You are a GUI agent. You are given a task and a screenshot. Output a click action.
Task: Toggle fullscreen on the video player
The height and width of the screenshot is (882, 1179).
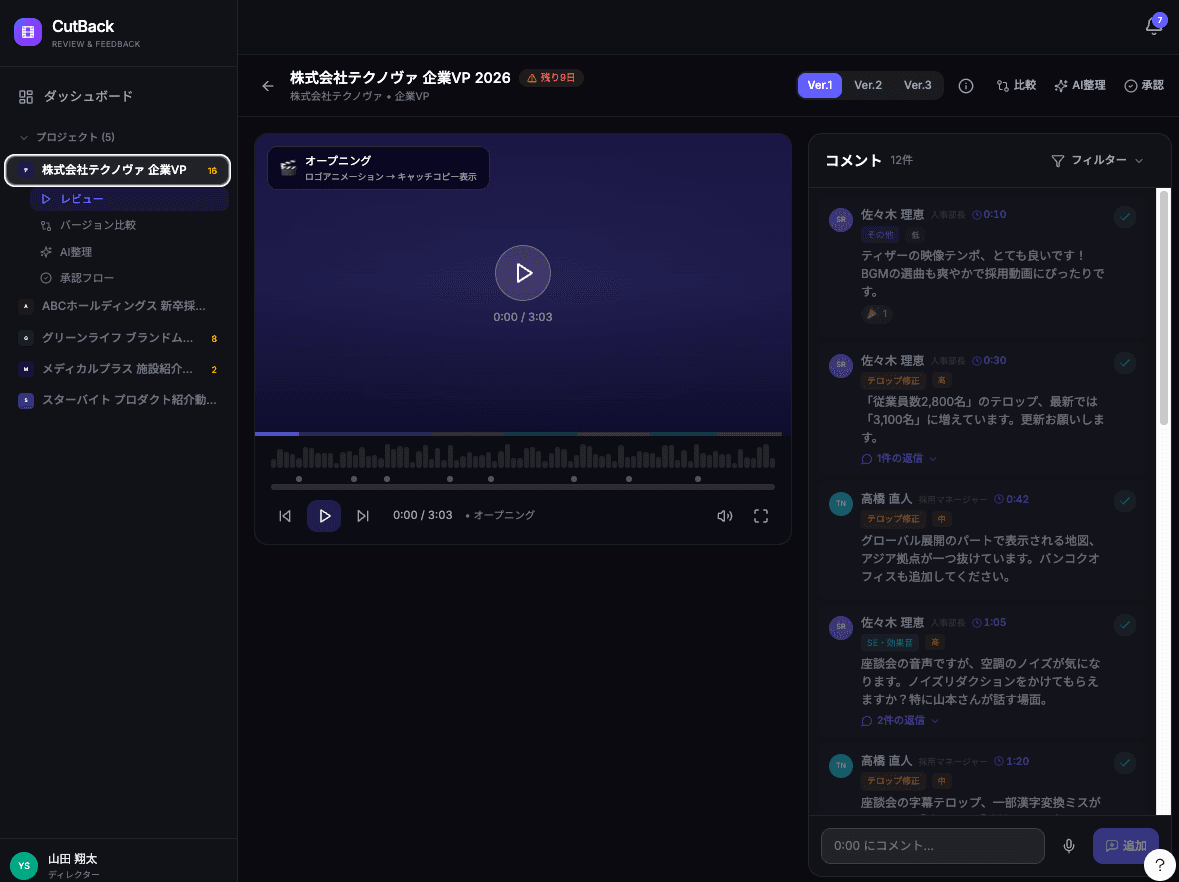[x=761, y=516]
